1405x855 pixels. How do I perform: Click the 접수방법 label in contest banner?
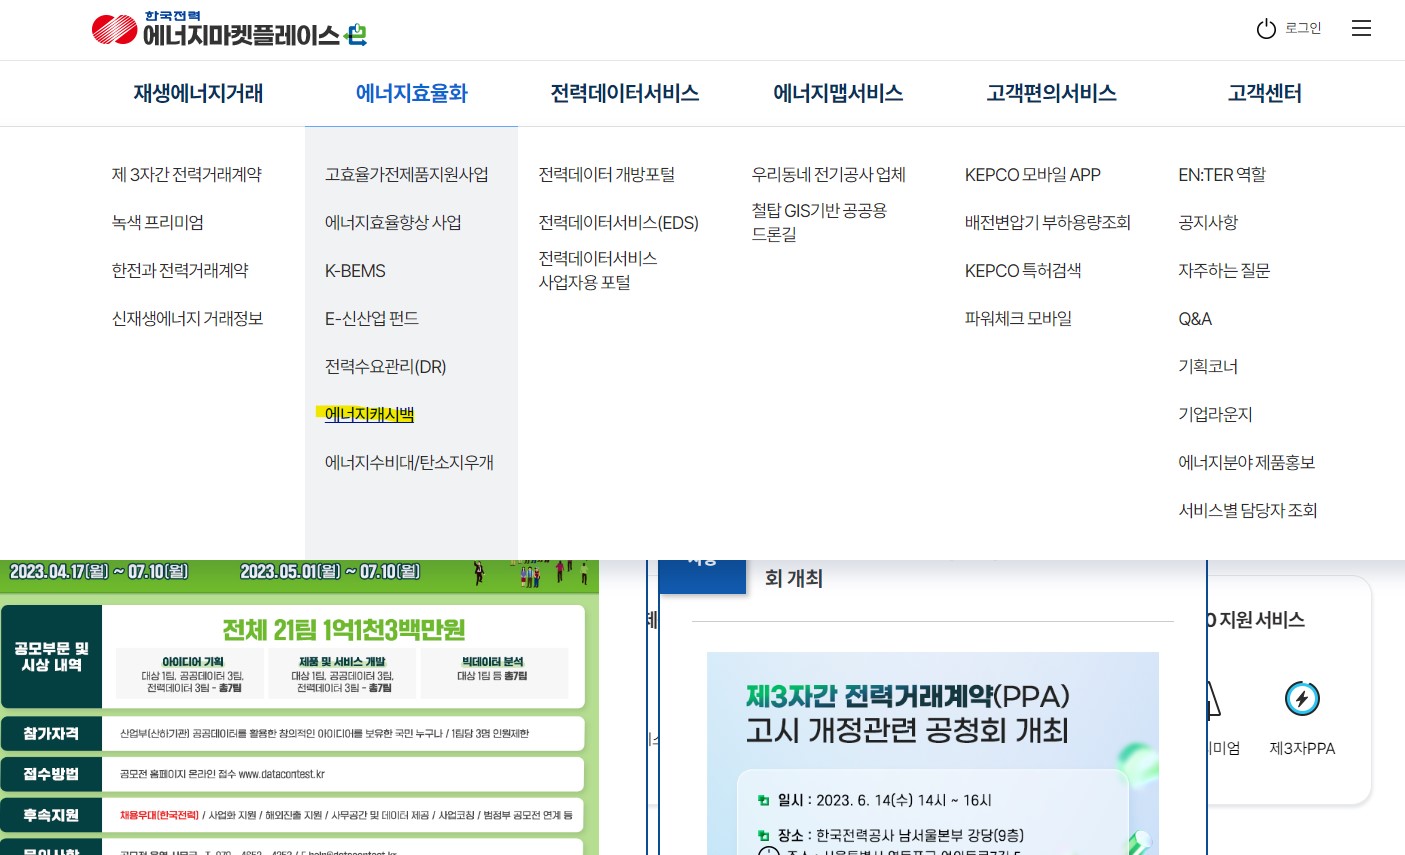tap(51, 774)
